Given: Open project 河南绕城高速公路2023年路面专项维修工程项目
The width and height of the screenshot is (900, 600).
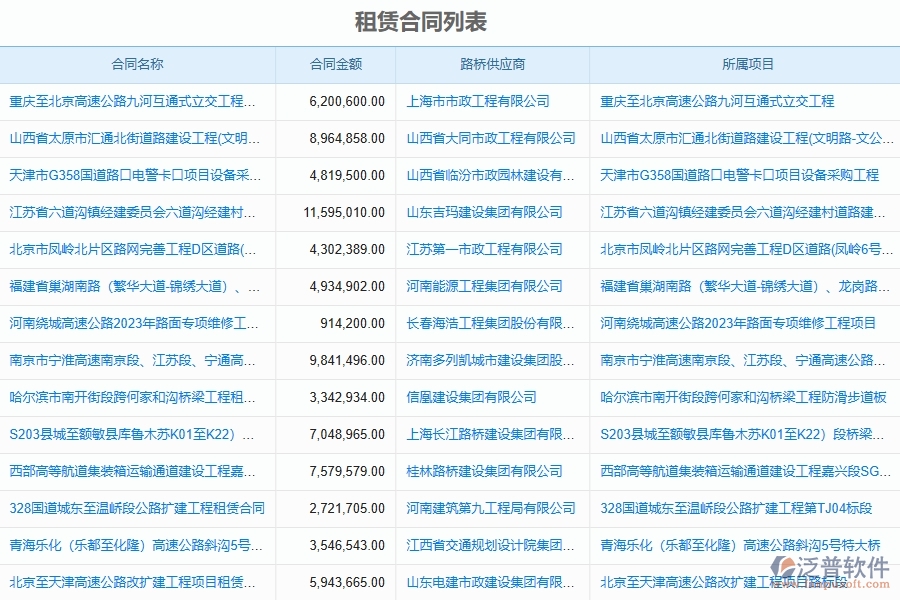Looking at the screenshot, I should (x=744, y=323).
